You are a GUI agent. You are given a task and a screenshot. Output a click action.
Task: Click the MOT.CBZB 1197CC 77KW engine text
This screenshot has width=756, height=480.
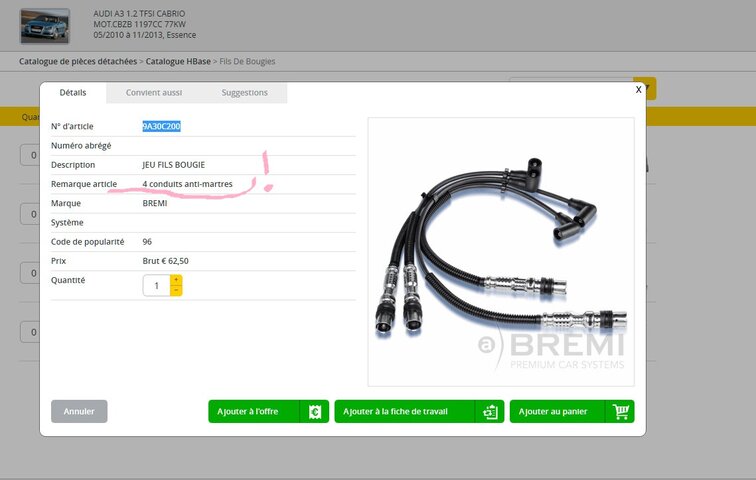click(139, 24)
